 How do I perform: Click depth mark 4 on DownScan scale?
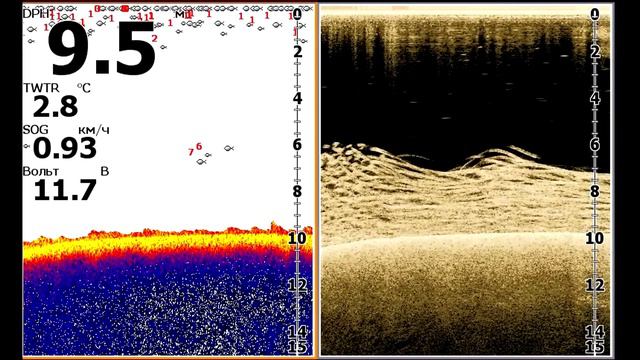coord(595,98)
